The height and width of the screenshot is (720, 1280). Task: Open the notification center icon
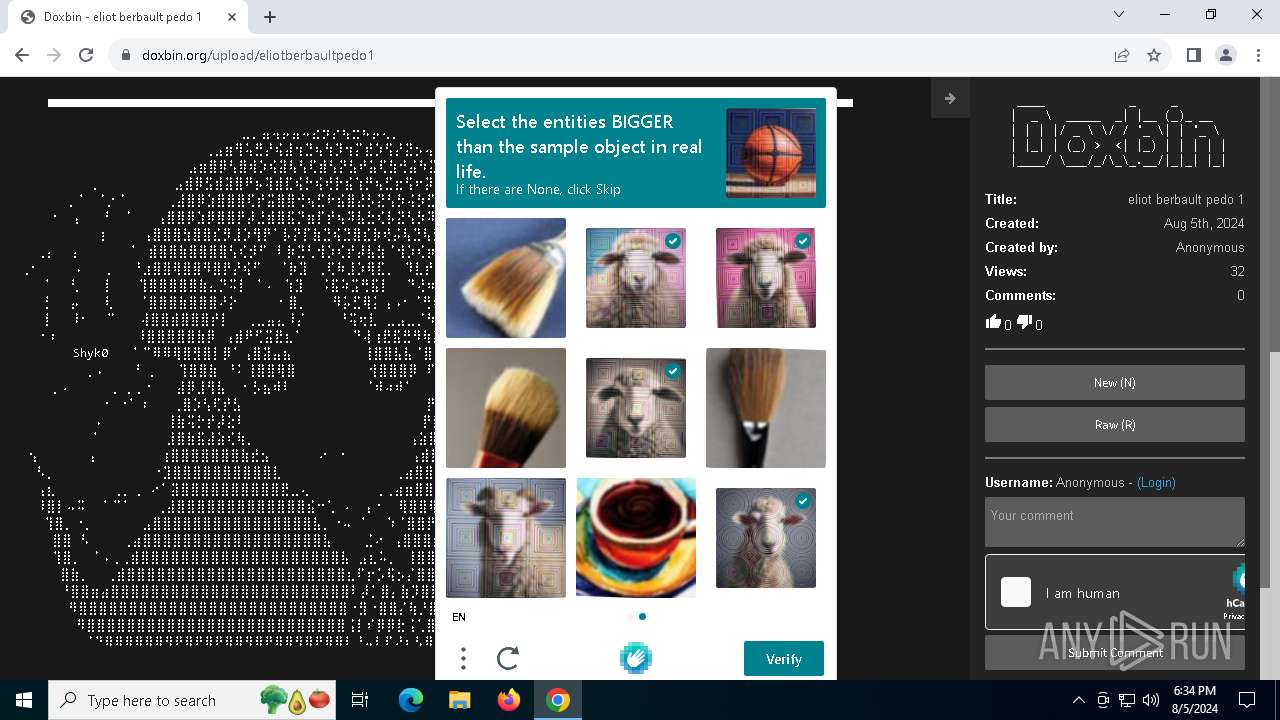click(x=1247, y=700)
